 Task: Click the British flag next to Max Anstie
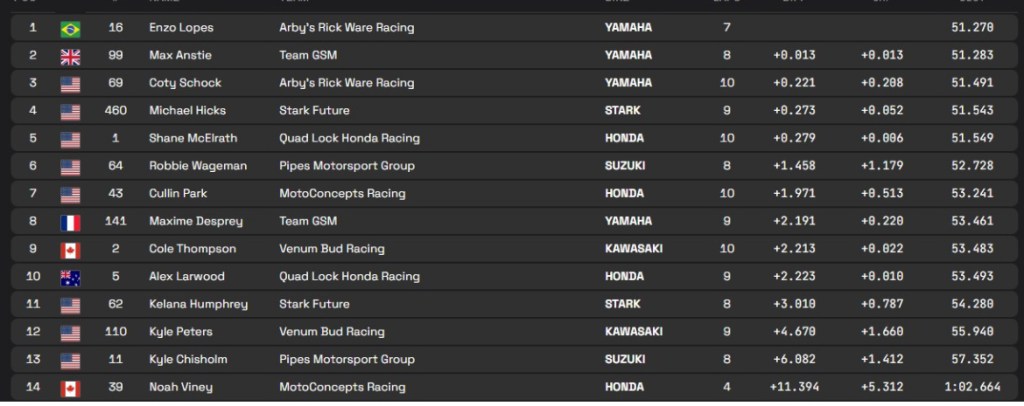pos(70,56)
